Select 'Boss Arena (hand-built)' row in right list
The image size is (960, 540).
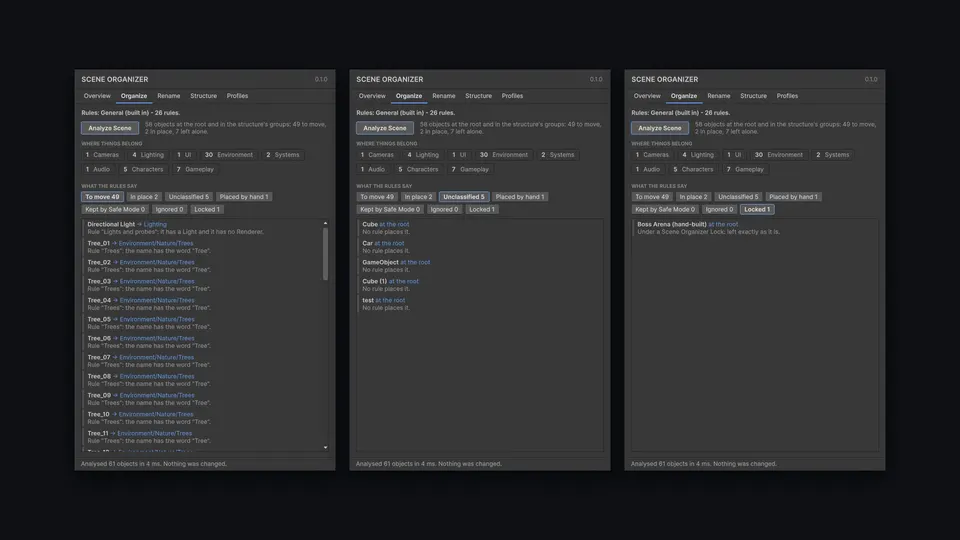pyautogui.click(x=754, y=228)
